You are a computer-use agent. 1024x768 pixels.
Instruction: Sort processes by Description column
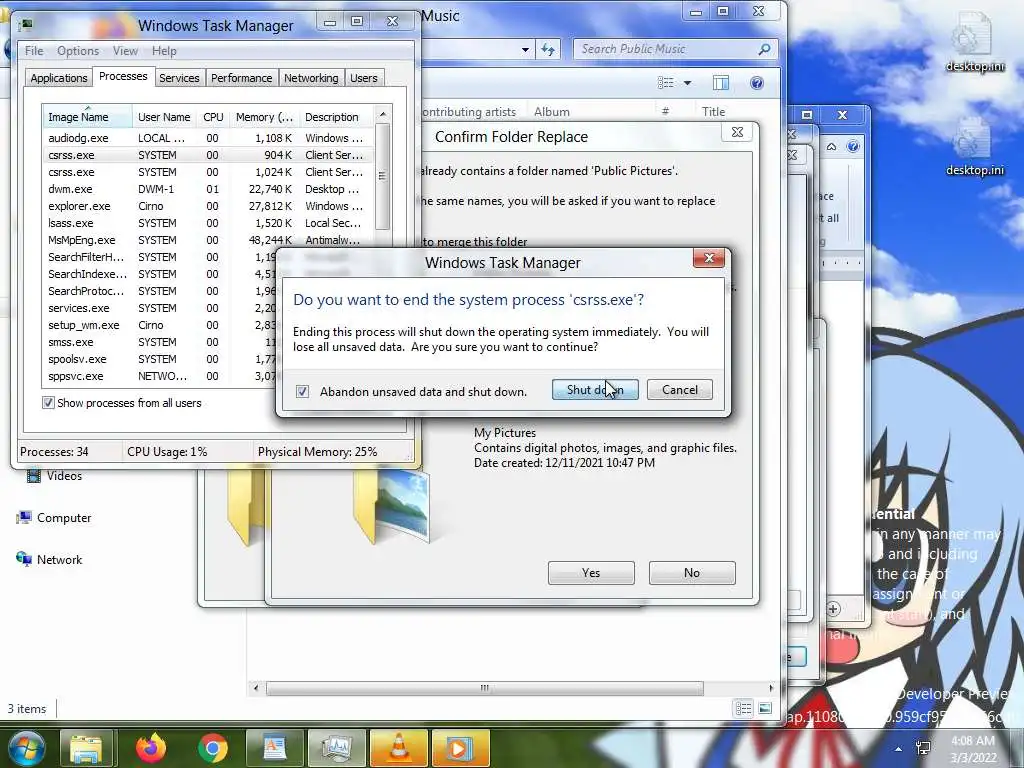[x=336, y=117]
